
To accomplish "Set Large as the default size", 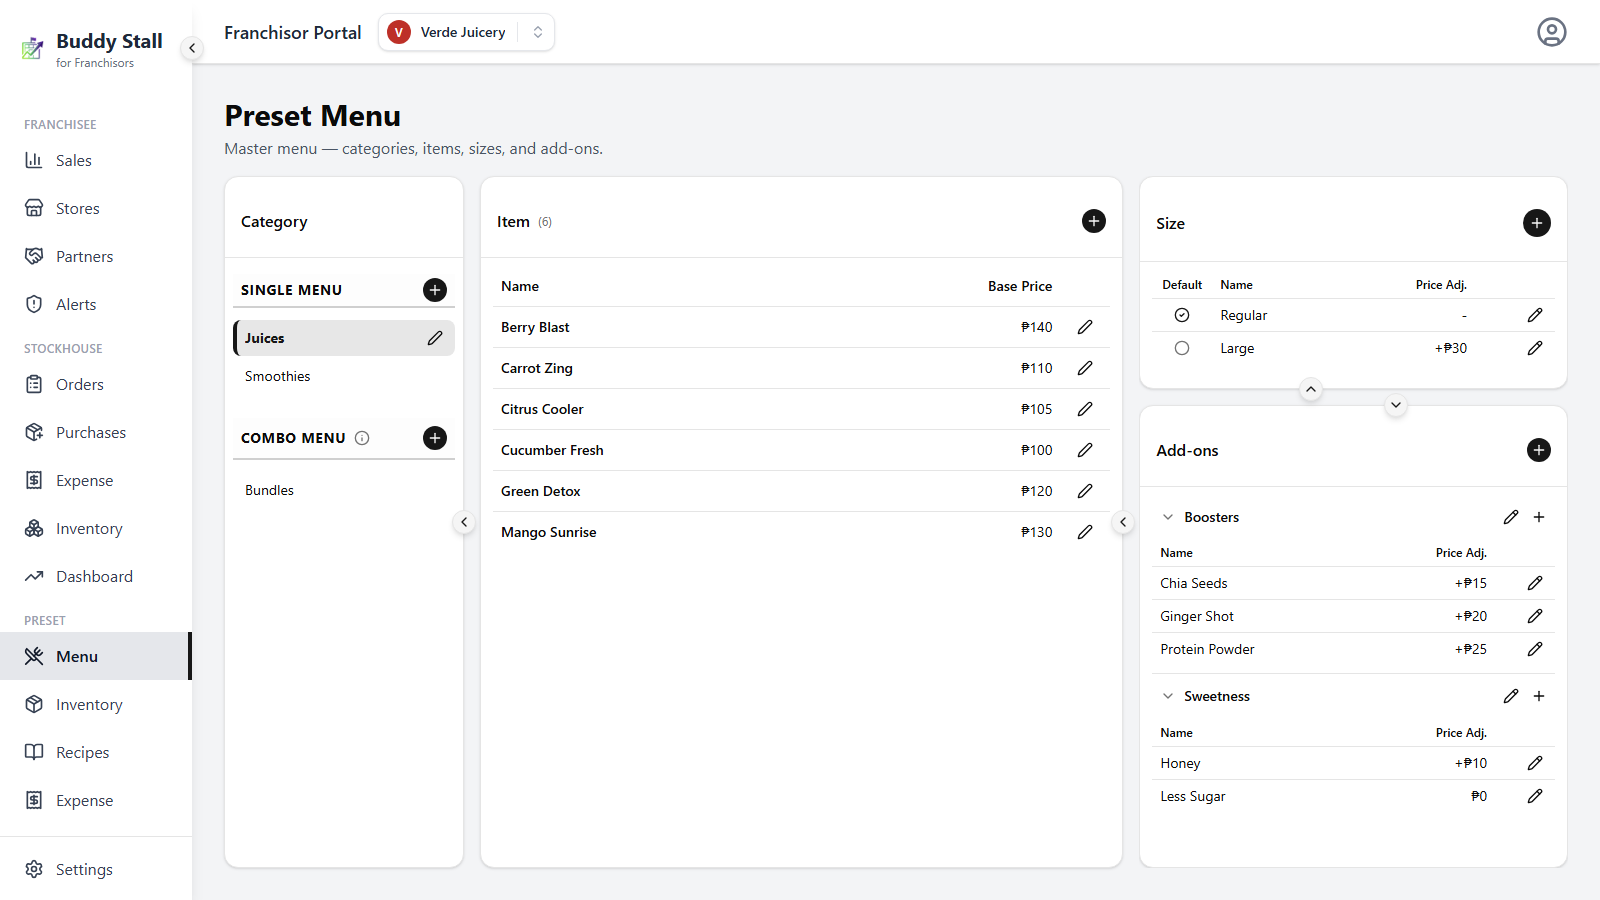I will 1182,348.
